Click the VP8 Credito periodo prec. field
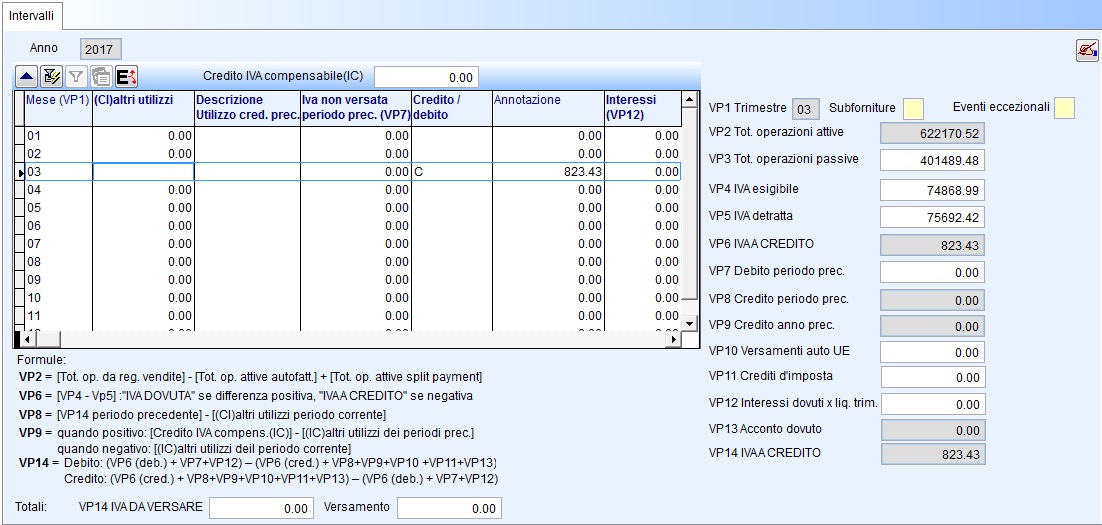The height and width of the screenshot is (525, 1102). [x=932, y=300]
